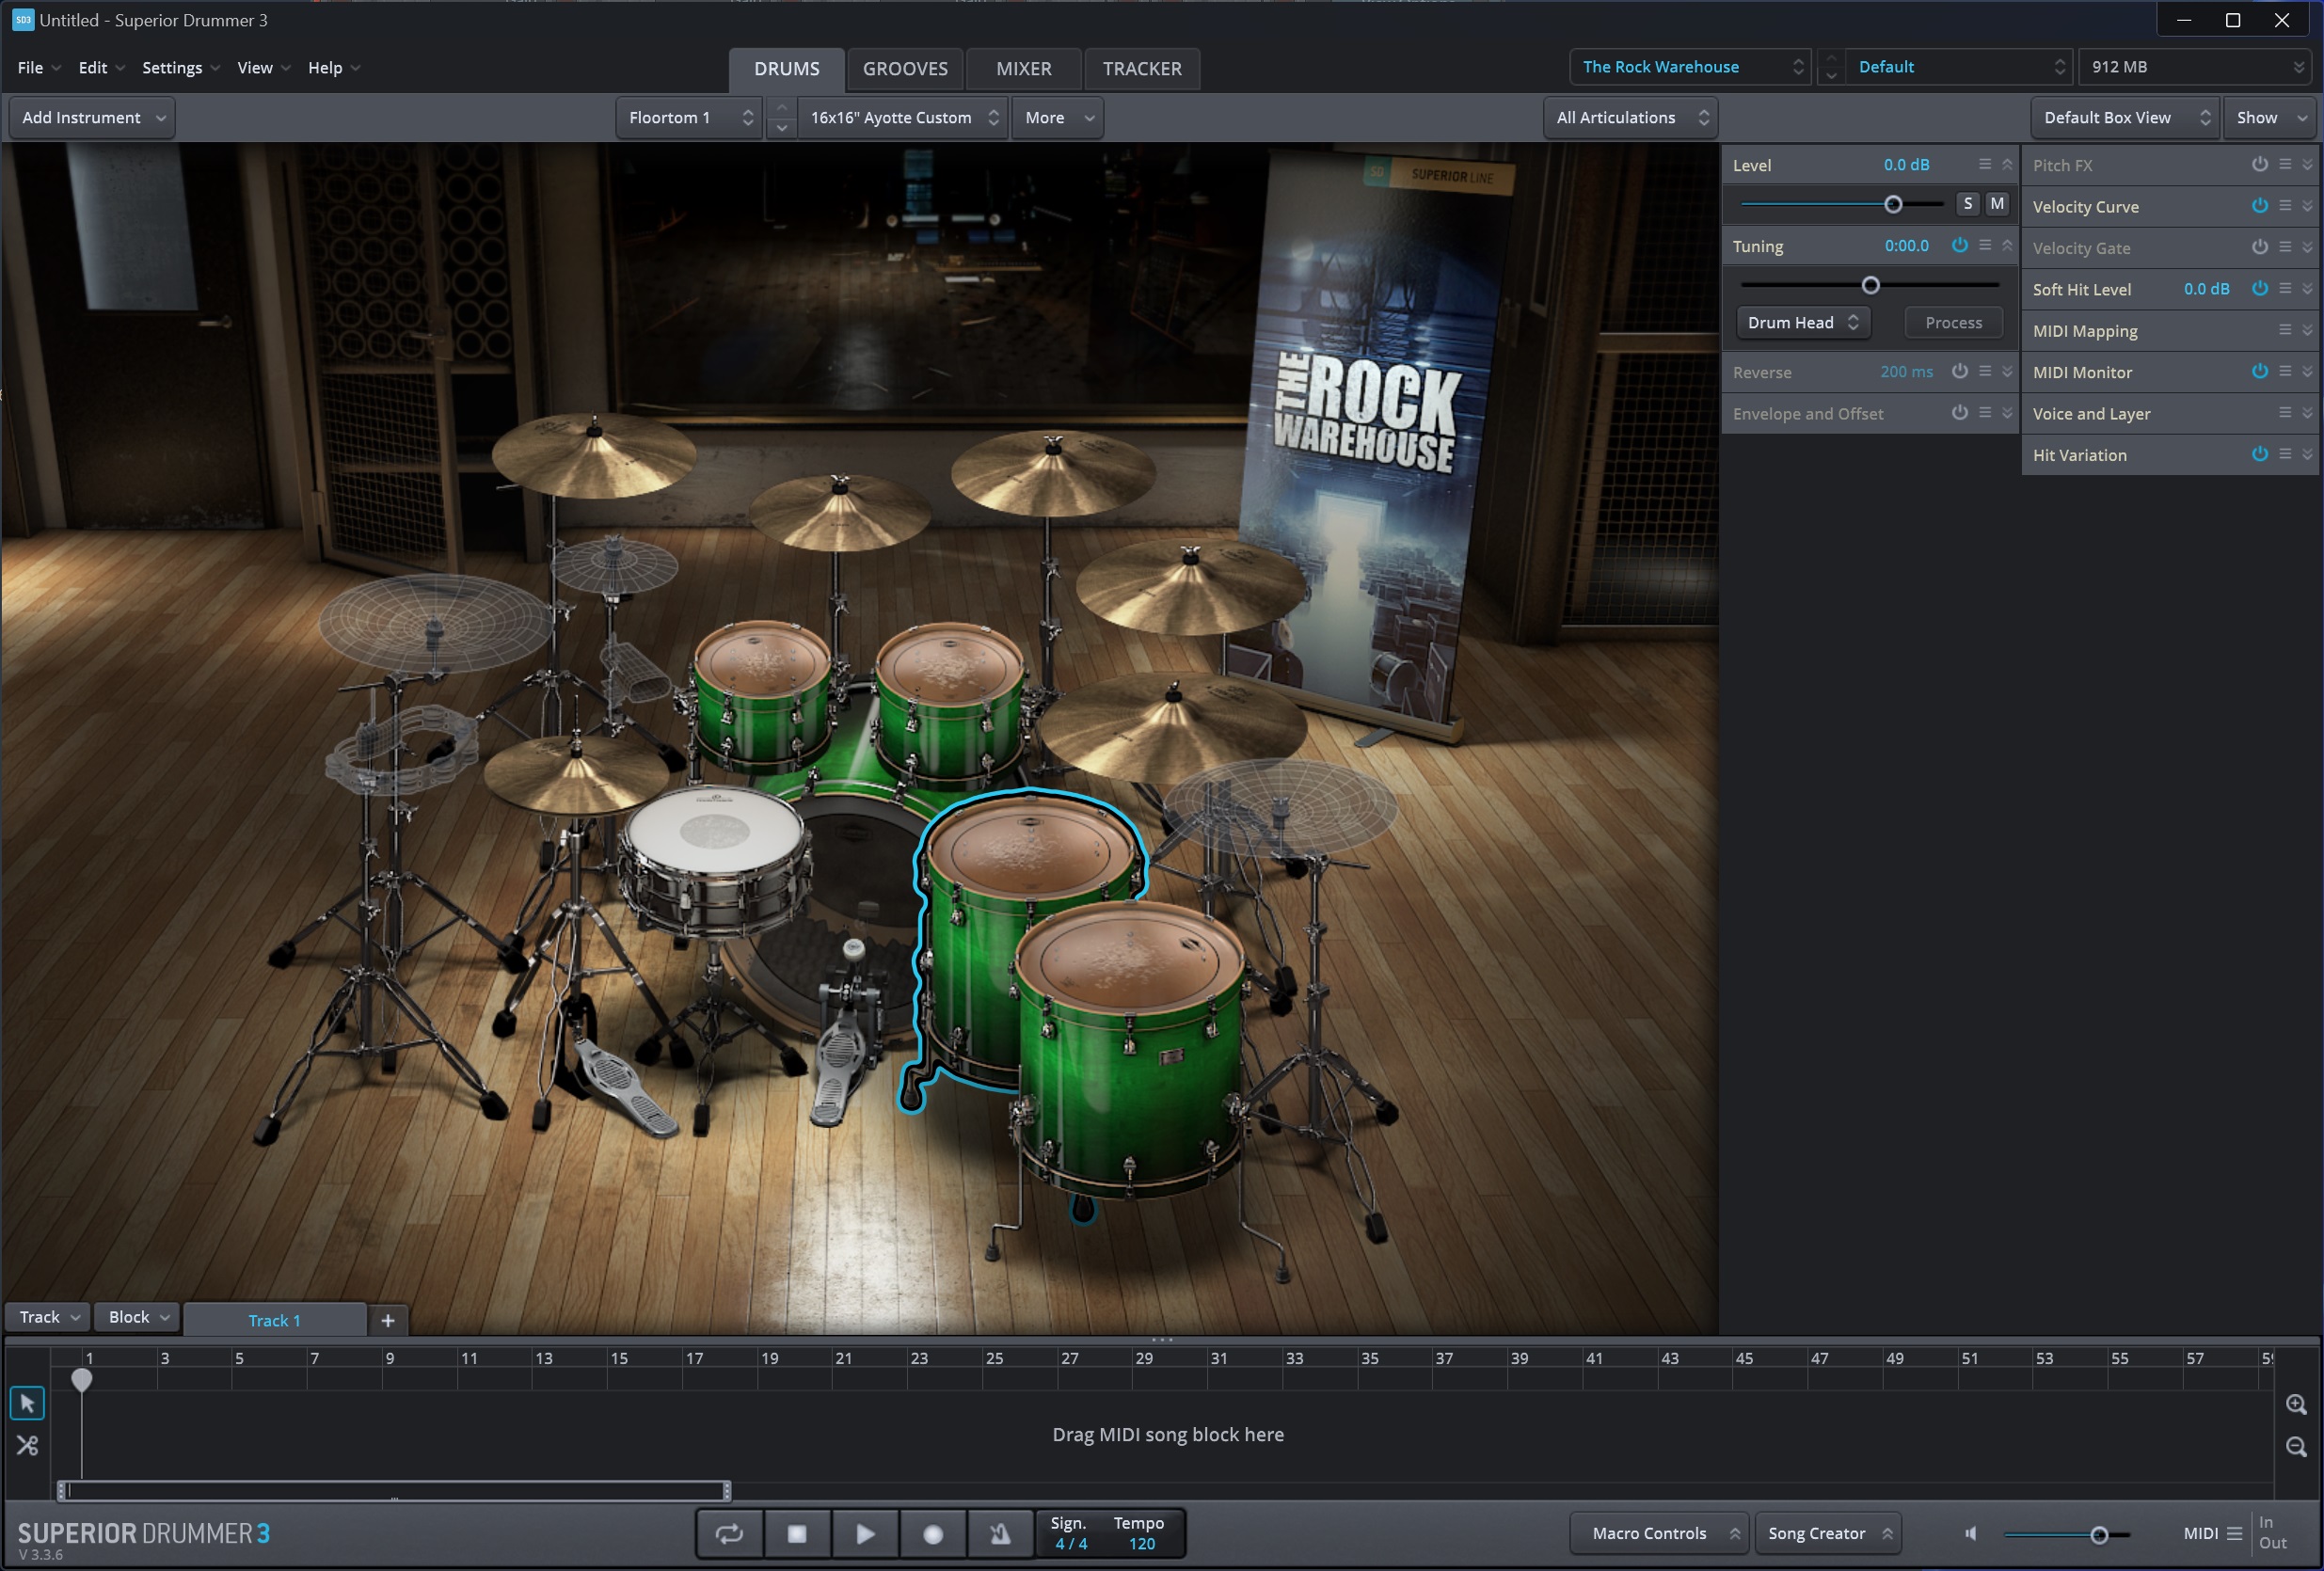Click the Process button
Screen dimensions: 2324x1571
tap(1953, 322)
